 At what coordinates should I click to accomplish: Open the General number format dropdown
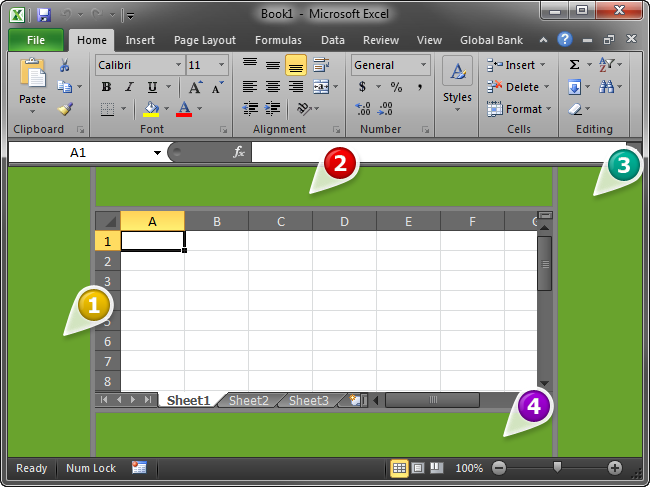click(x=423, y=65)
